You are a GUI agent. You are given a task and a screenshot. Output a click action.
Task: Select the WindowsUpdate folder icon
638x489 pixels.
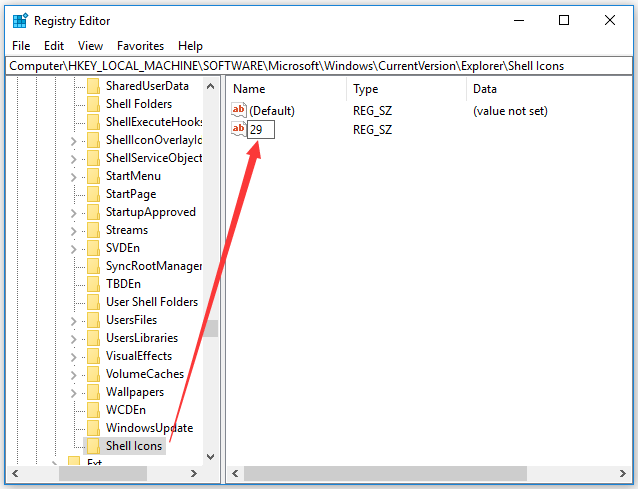click(x=94, y=428)
